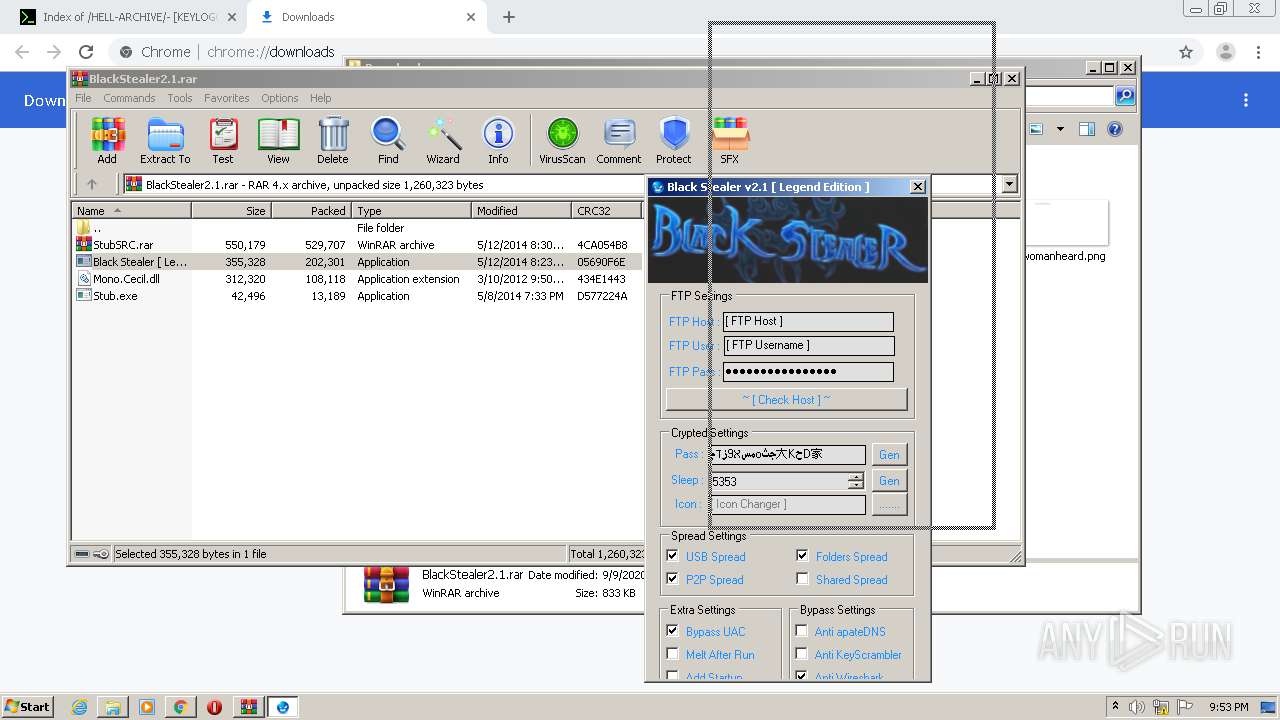This screenshot has height=720, width=1280.
Task: Click Opera icon in the taskbar
Action: tap(214, 707)
